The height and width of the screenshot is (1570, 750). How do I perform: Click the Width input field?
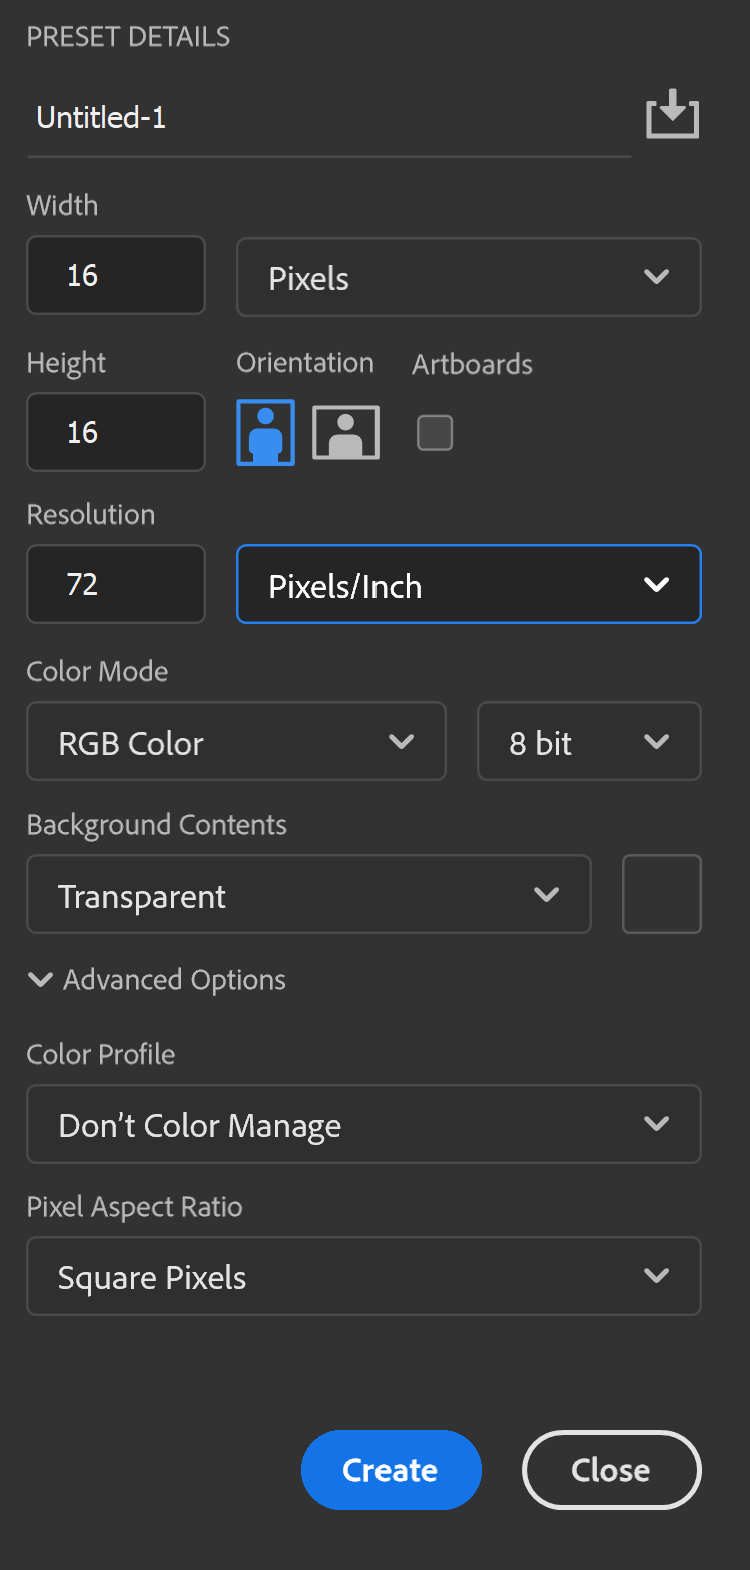(x=116, y=276)
